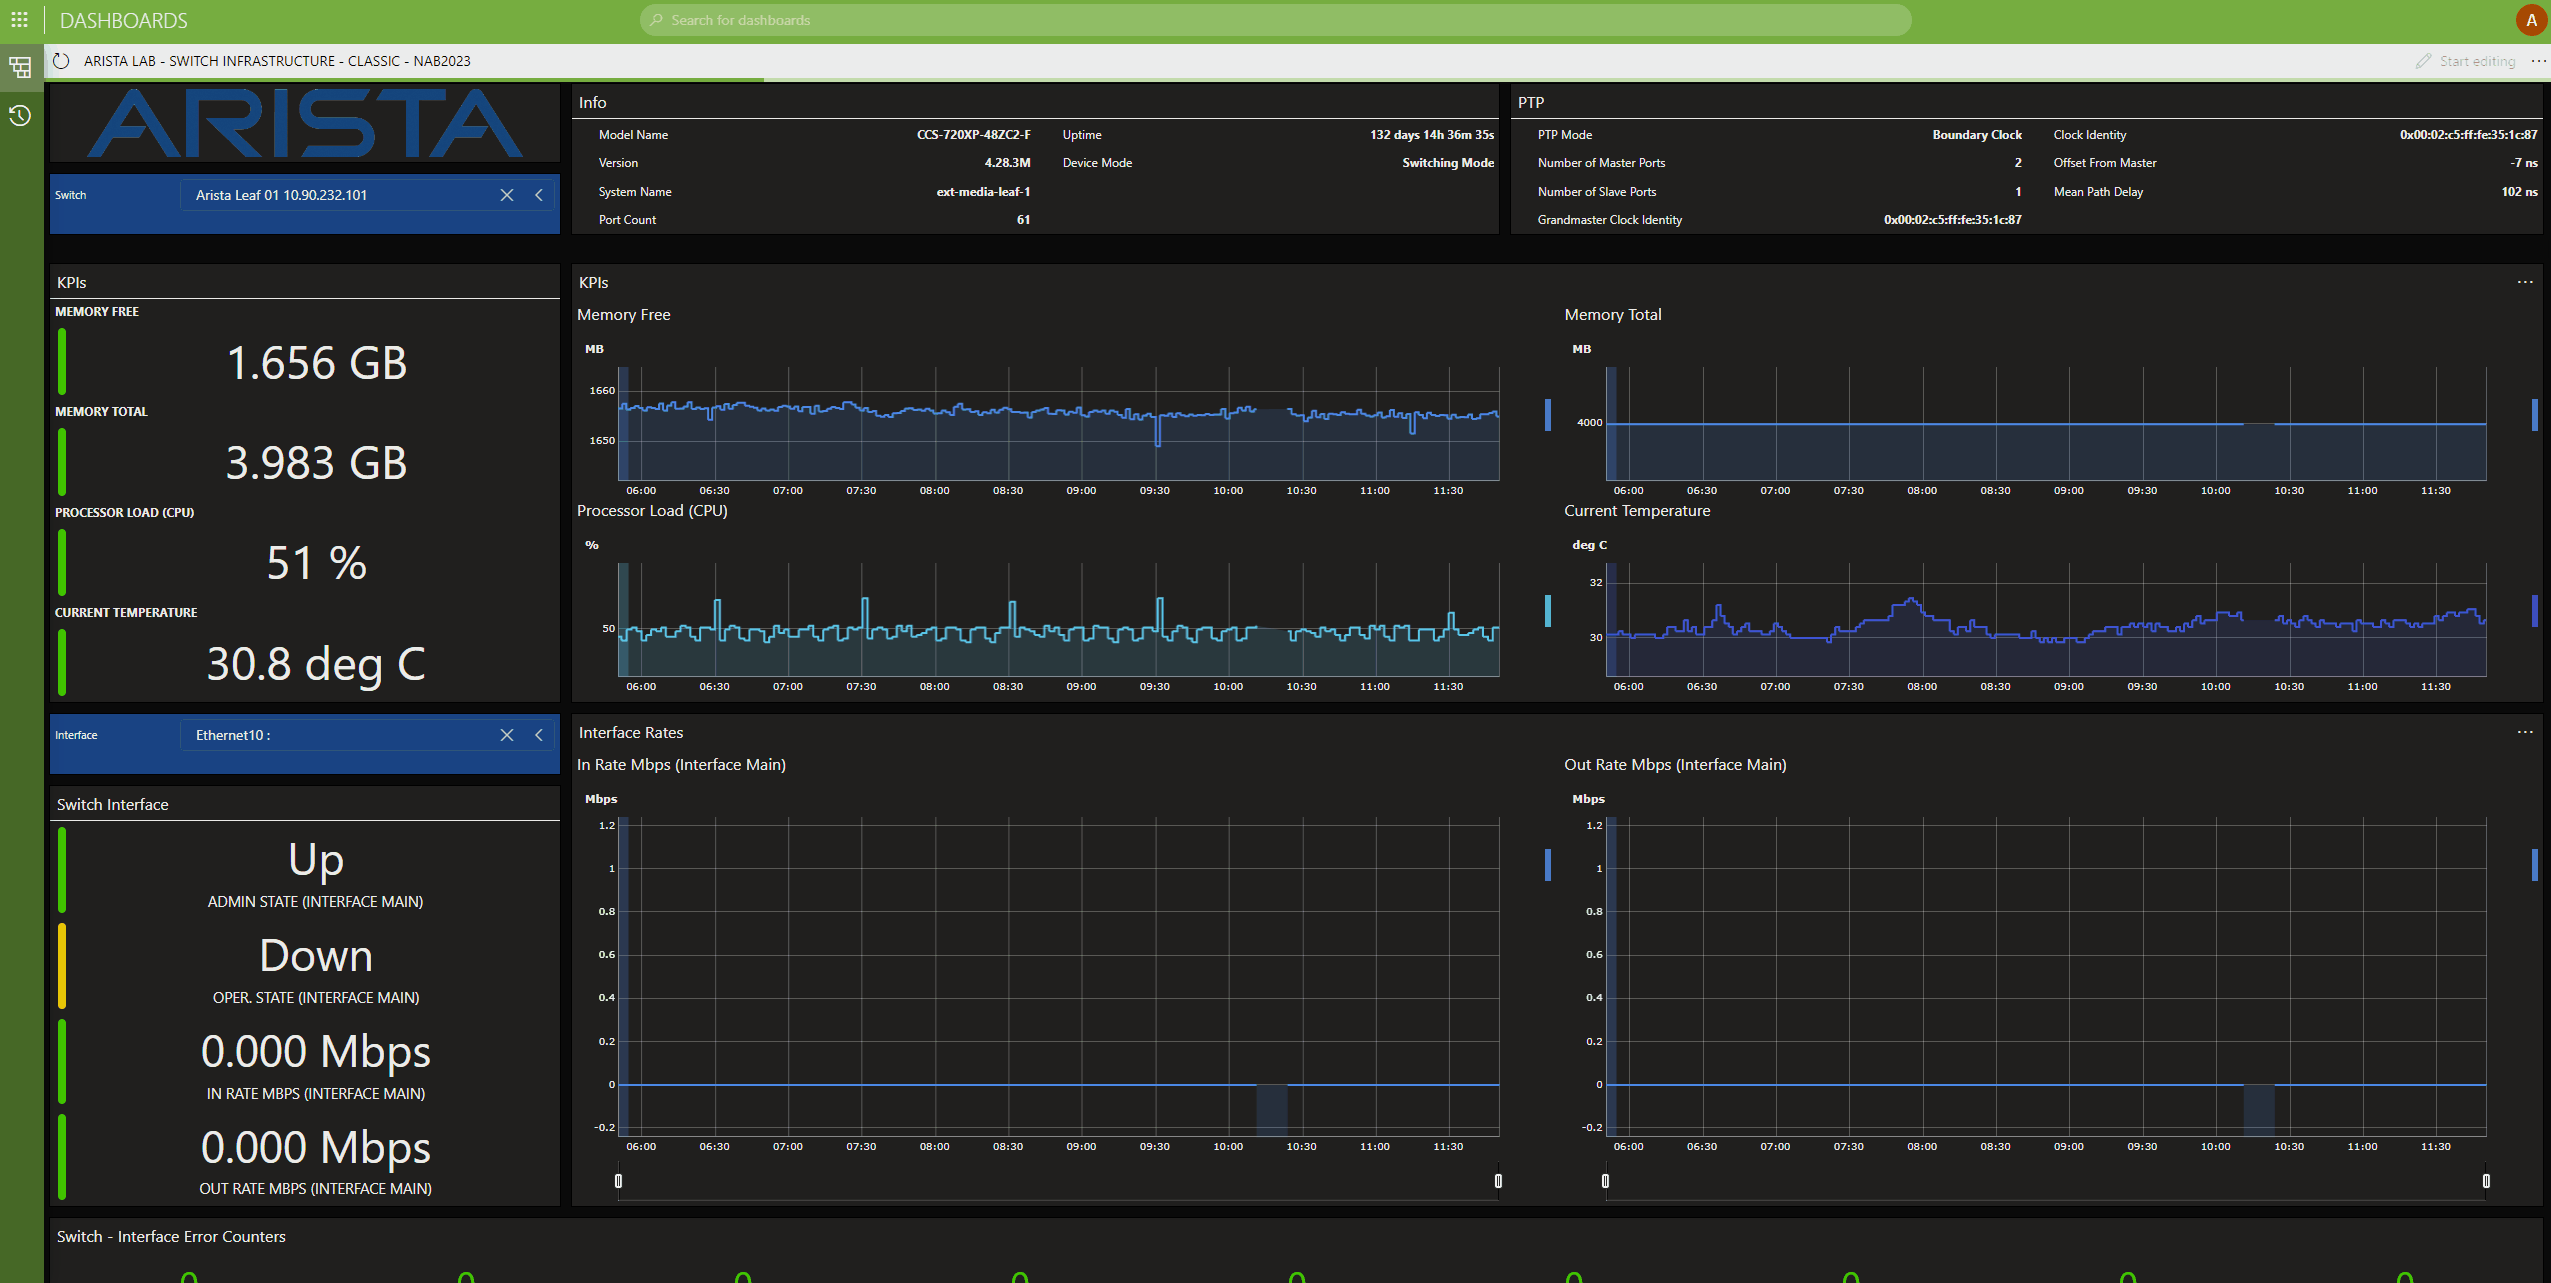The height and width of the screenshot is (1283, 2551).
Task: Clear the Switch selection with the X
Action: coord(507,195)
